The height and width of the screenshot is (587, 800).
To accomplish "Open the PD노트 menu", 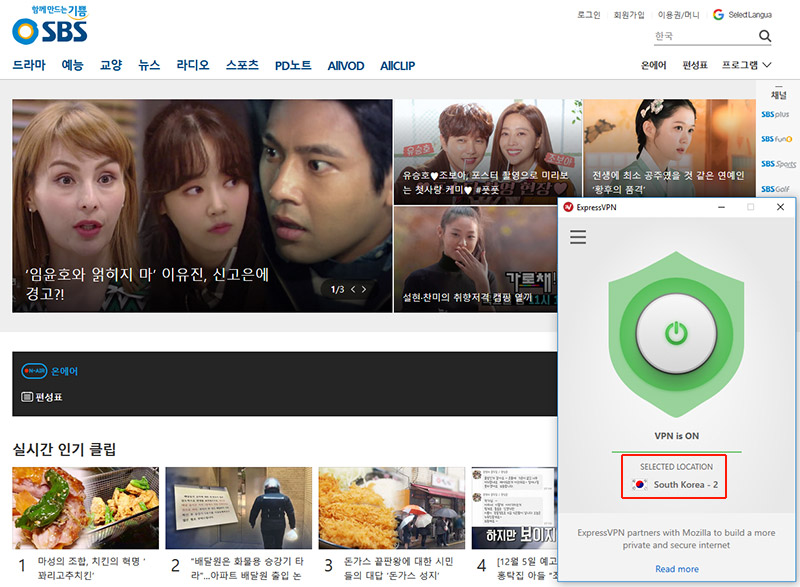I will [293, 65].
